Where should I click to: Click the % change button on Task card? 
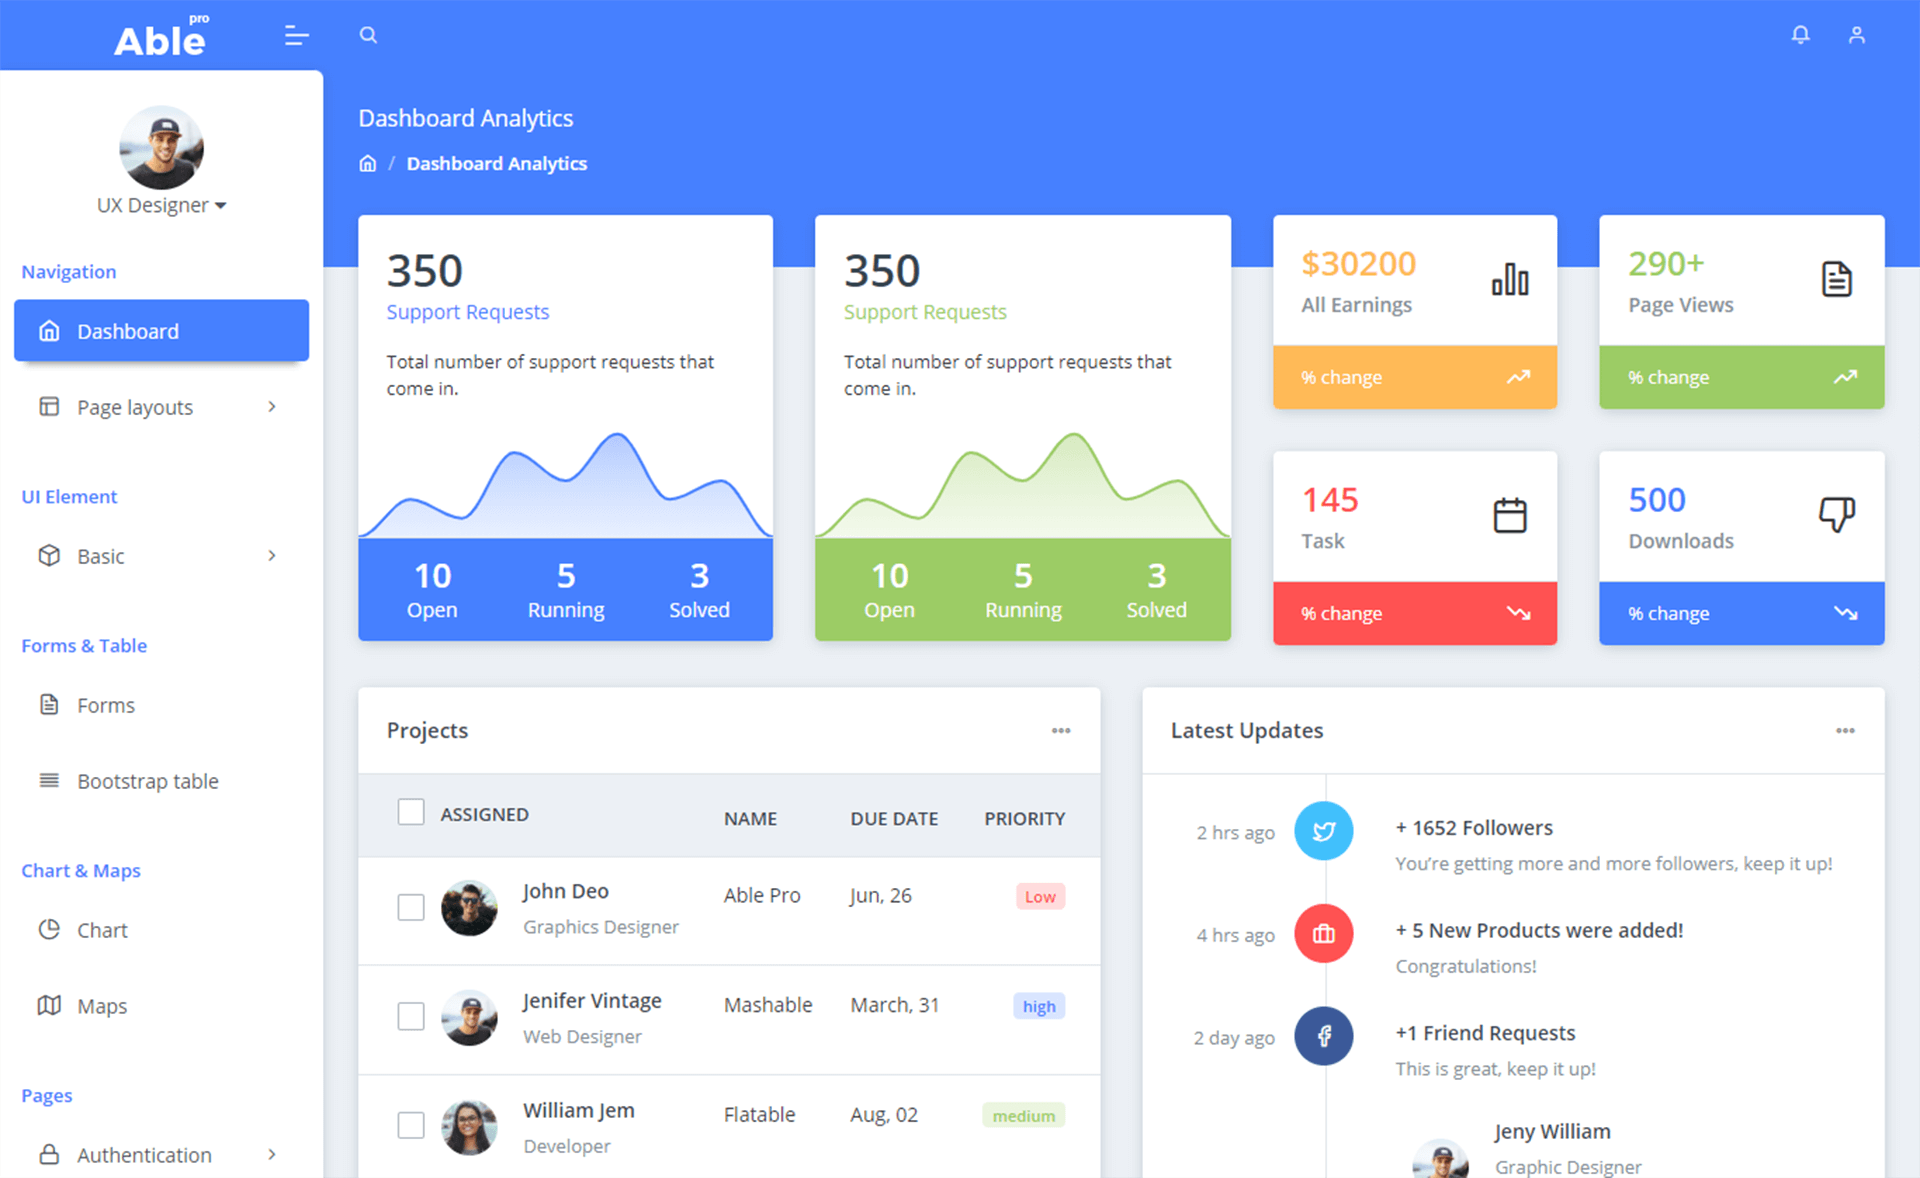click(x=1414, y=613)
